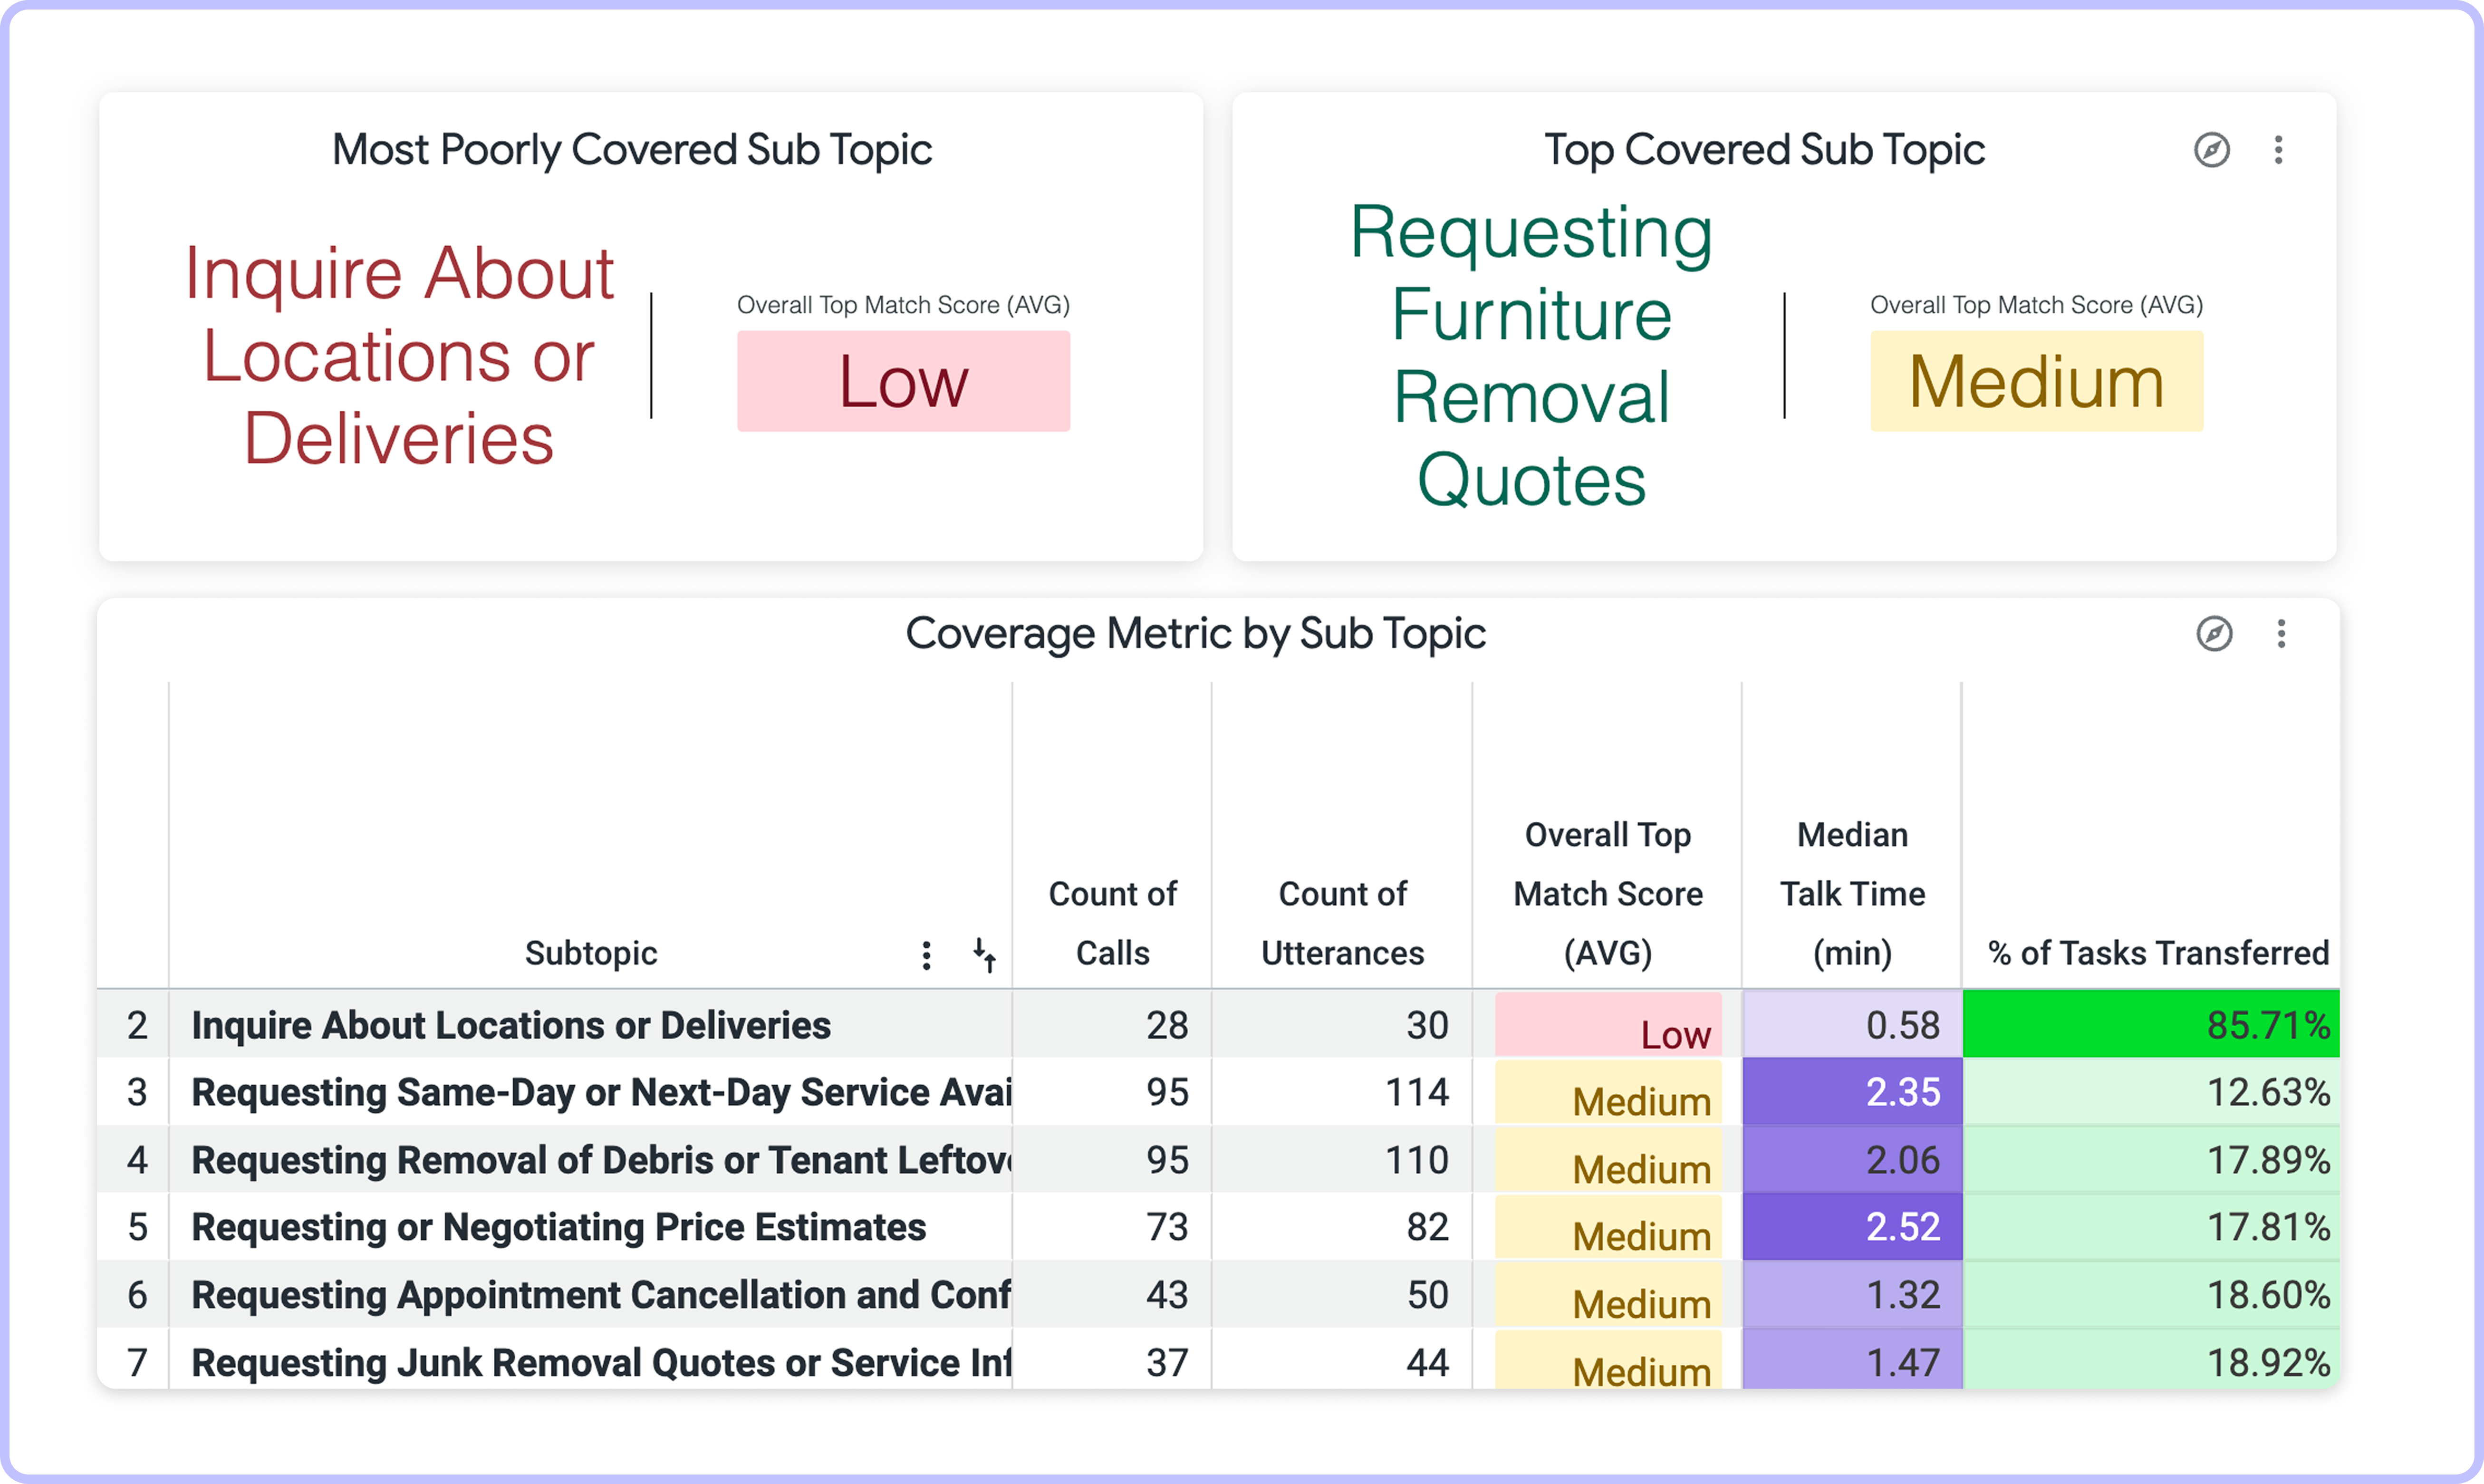2484x1484 pixels.
Task: Open three-dot menu on Coverage Metric table
Action: (2281, 633)
